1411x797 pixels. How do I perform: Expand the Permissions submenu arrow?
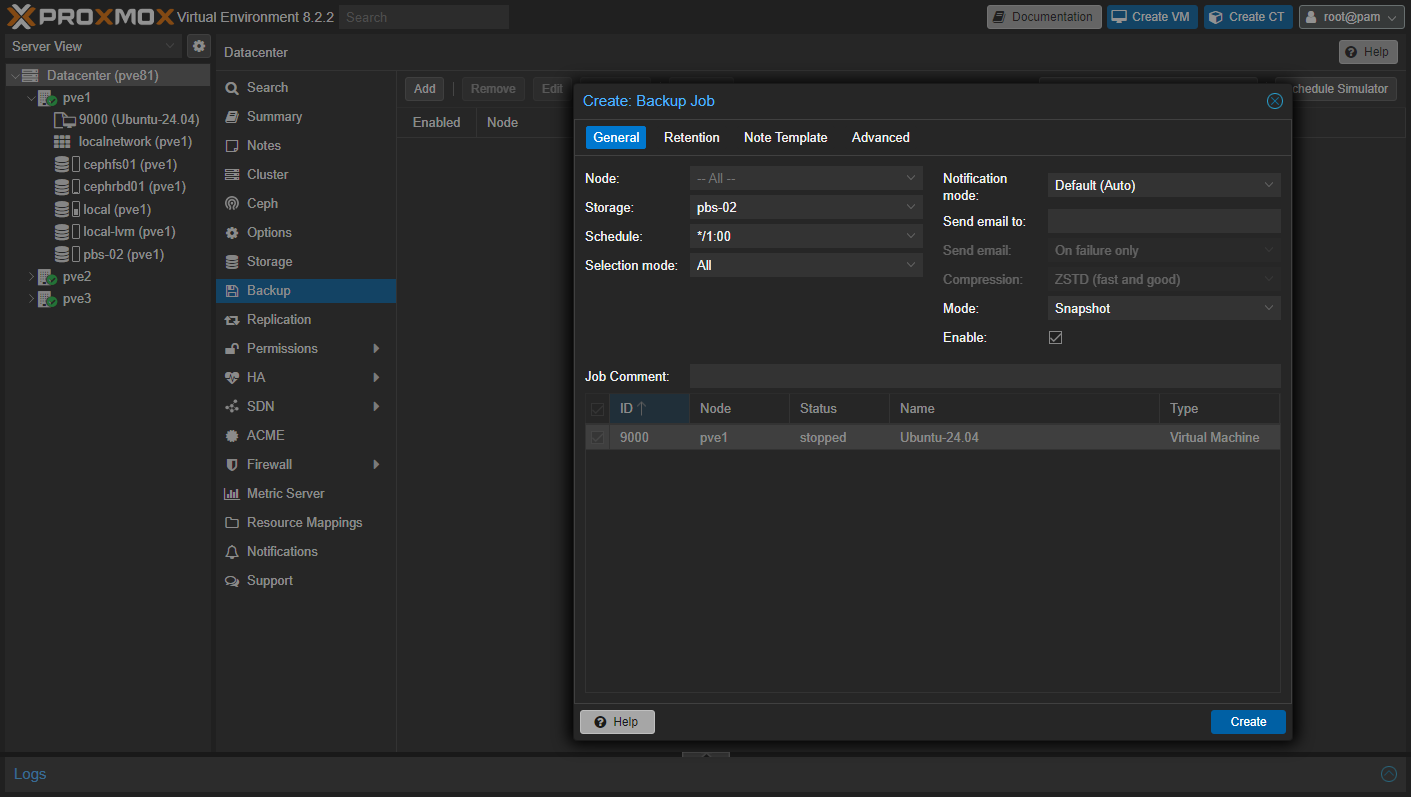[x=376, y=349]
